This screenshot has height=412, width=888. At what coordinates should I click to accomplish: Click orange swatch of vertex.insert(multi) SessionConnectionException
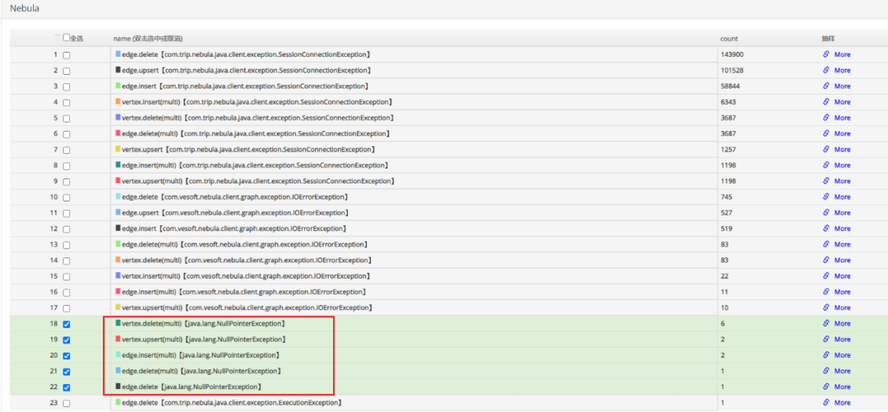click(x=118, y=102)
